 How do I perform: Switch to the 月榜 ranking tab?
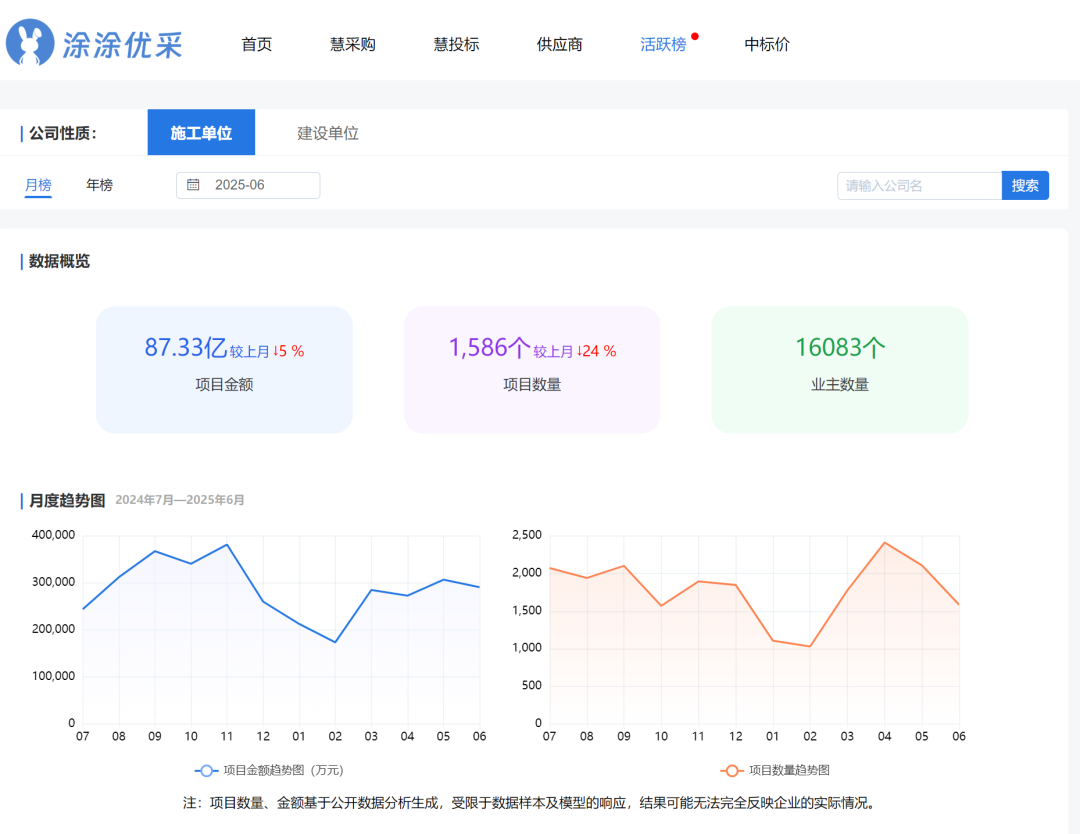point(38,185)
